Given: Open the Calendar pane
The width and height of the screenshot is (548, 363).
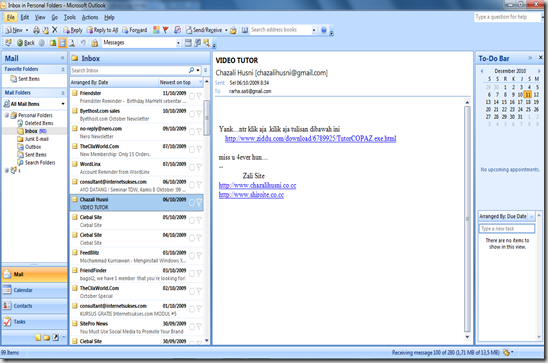Looking at the screenshot, I should pyautogui.click(x=35, y=290).
